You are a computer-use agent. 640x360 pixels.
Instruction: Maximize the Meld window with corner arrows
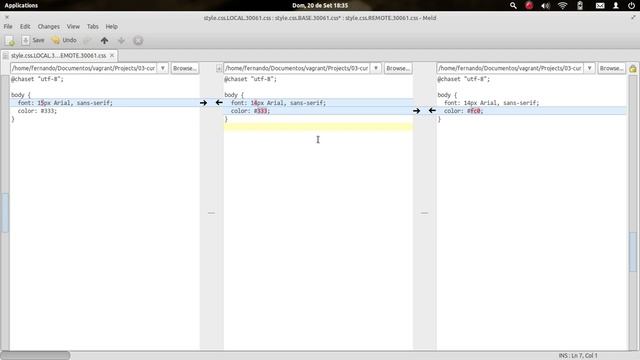click(633, 17)
